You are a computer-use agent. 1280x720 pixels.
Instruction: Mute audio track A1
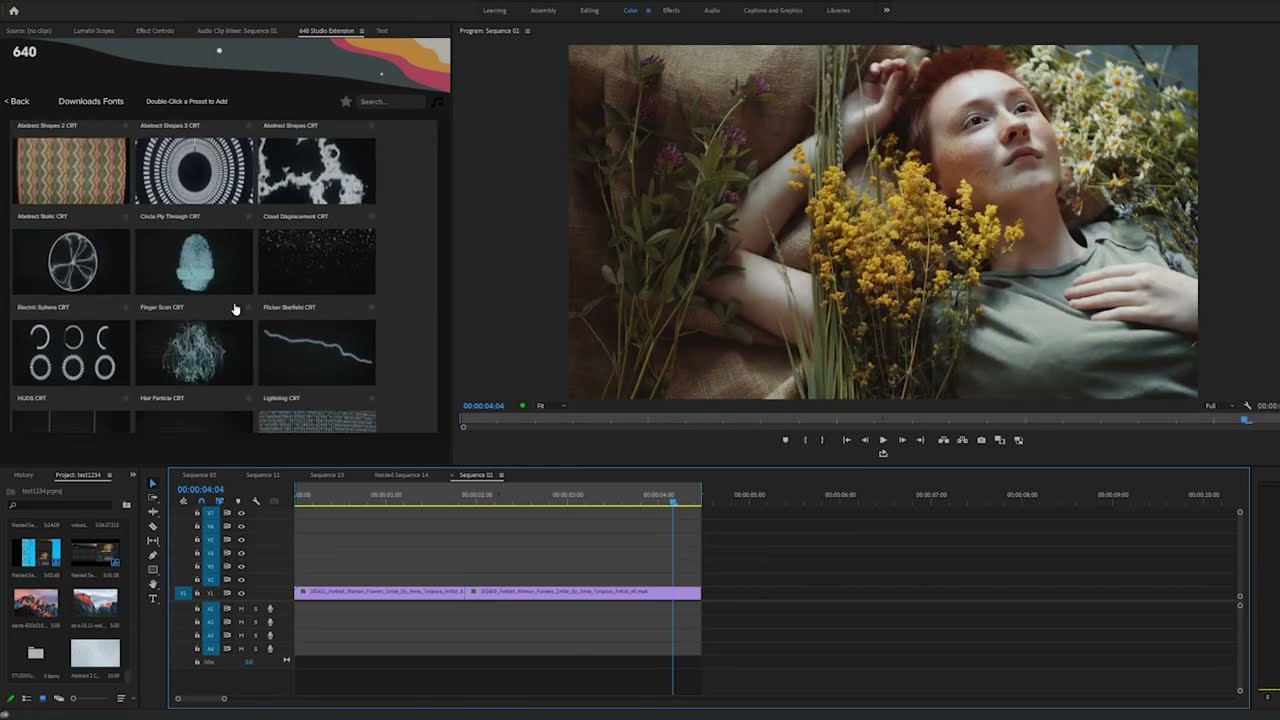tap(241, 608)
